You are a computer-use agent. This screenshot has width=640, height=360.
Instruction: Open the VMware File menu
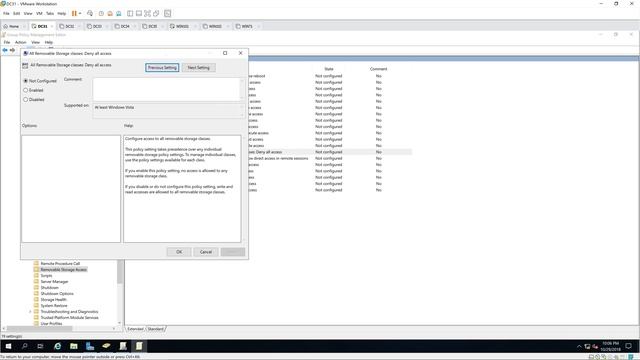click(6, 13)
